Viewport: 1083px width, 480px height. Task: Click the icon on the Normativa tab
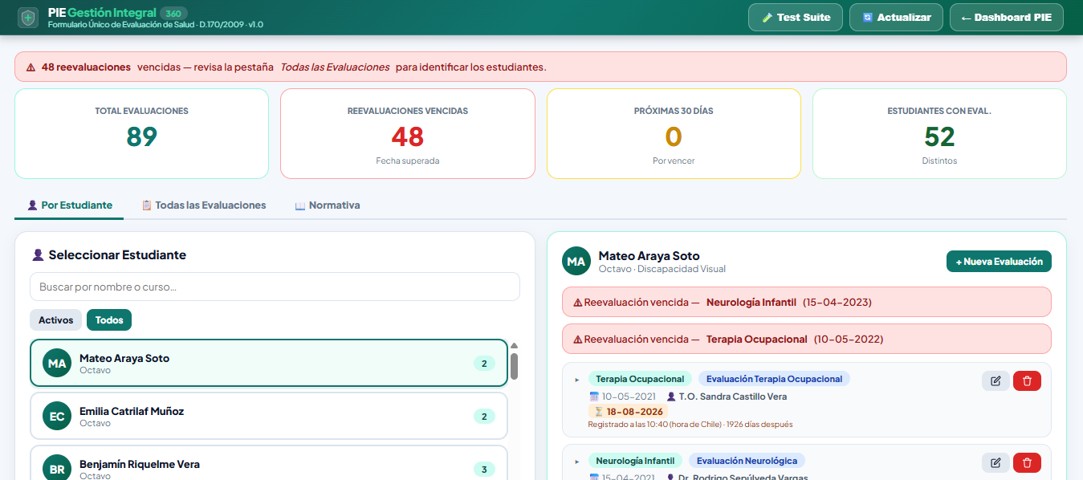[x=300, y=206]
